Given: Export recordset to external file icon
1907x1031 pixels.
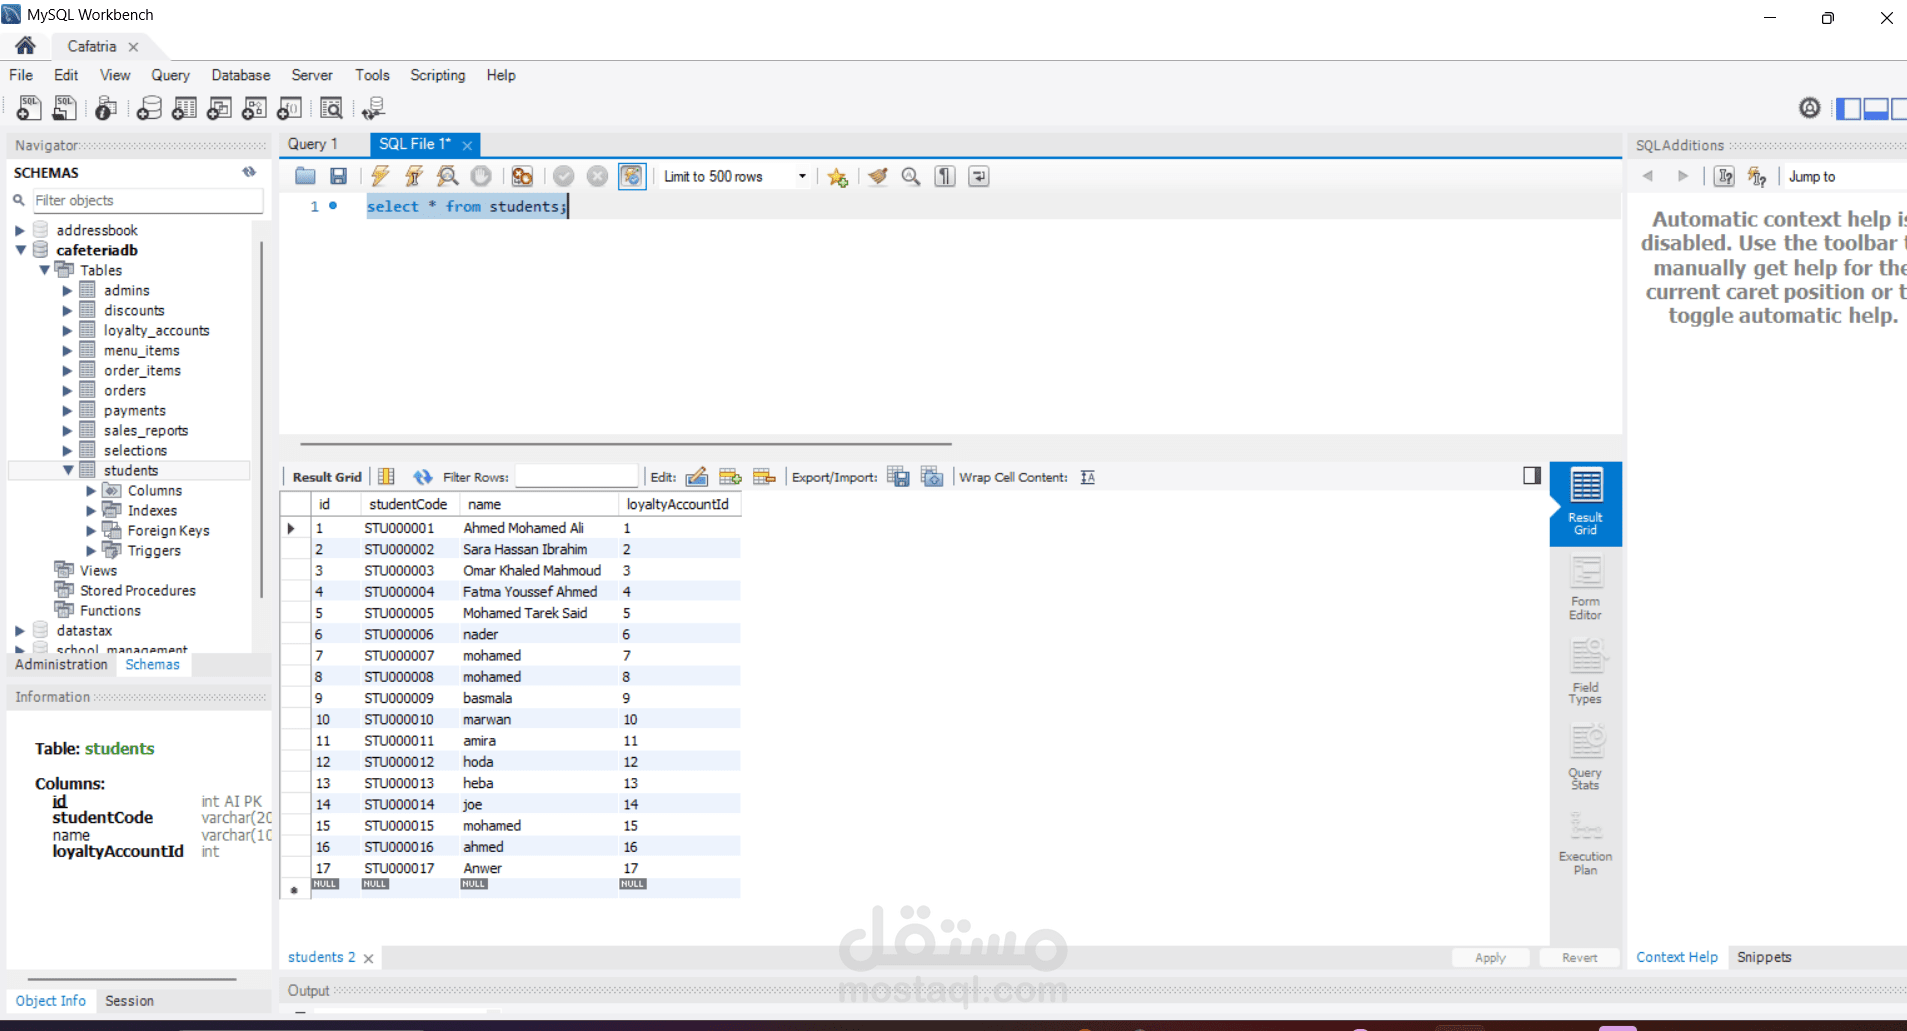Looking at the screenshot, I should tap(898, 477).
